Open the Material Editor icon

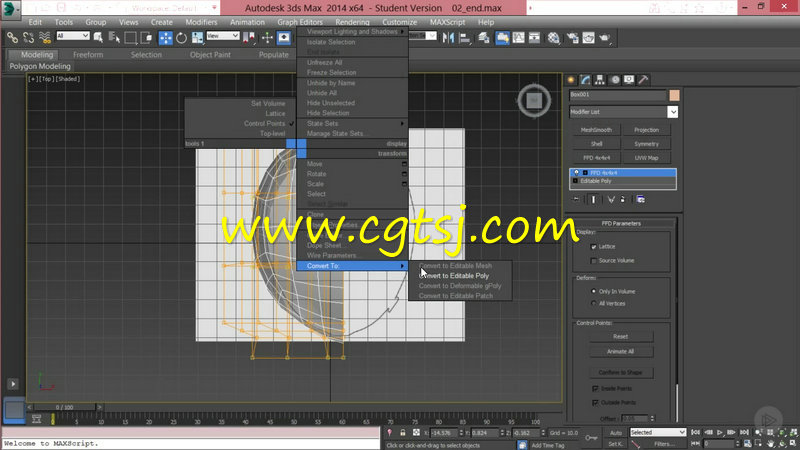coord(554,37)
